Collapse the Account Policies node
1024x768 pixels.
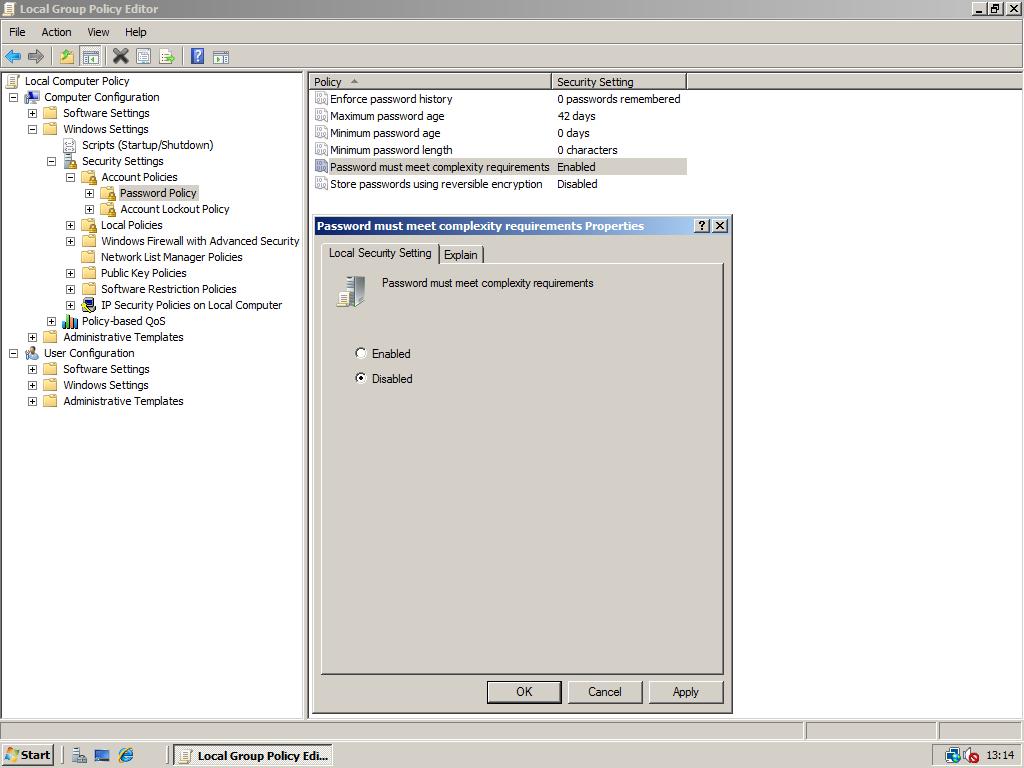71,177
